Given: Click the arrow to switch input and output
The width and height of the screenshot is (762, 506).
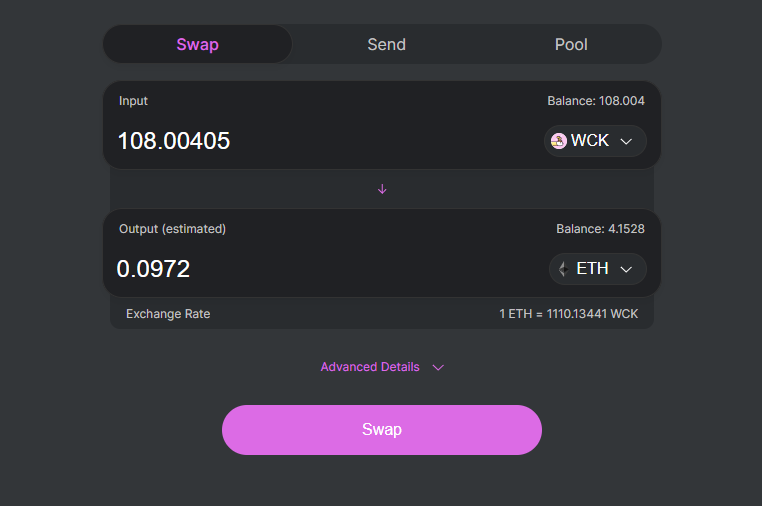Looking at the screenshot, I should coord(382,189).
